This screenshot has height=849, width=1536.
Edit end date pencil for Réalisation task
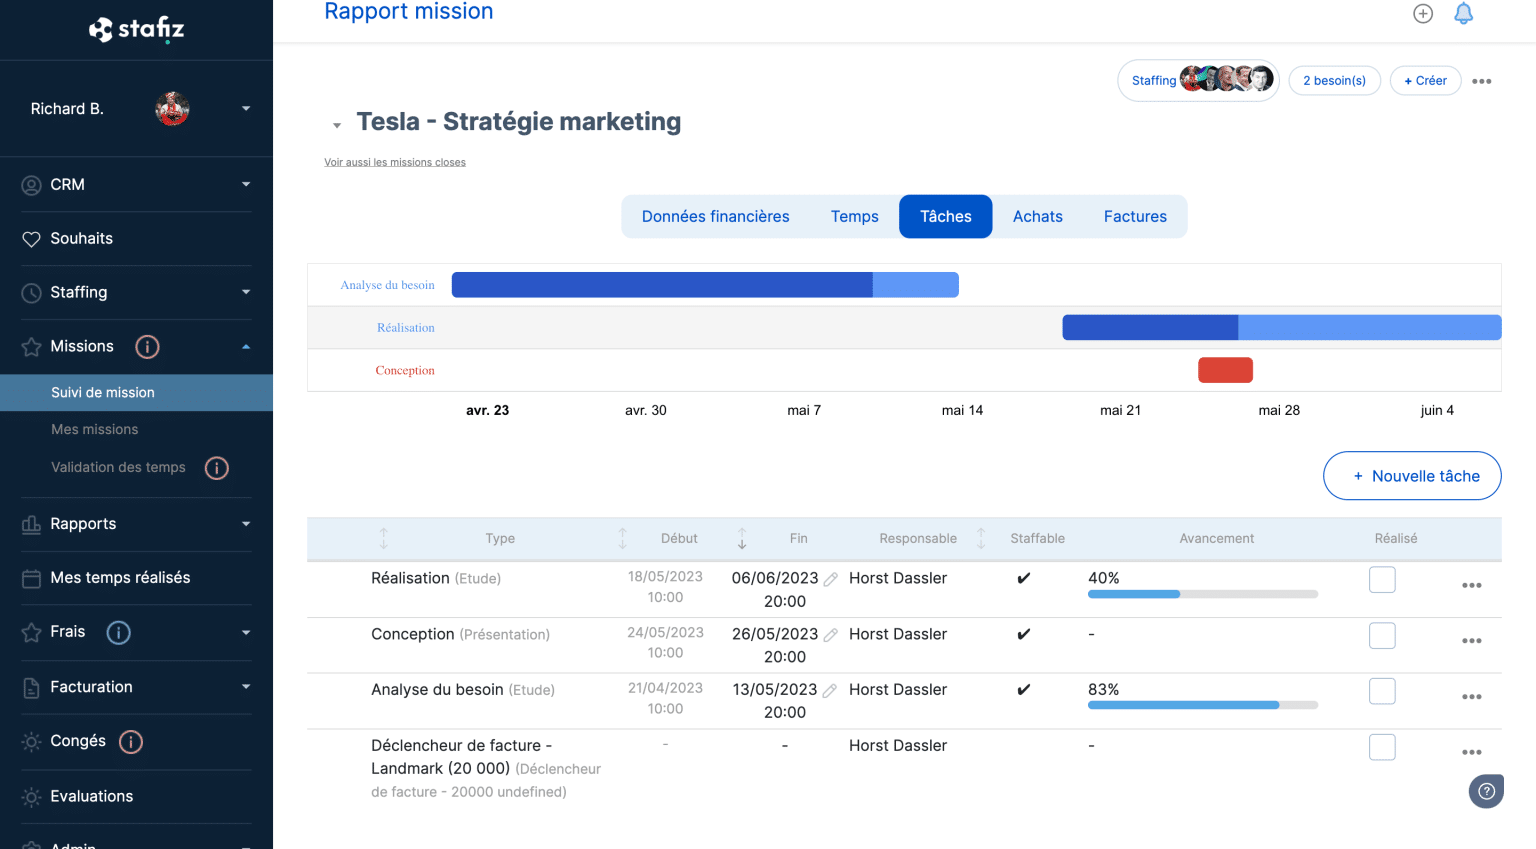click(831, 579)
